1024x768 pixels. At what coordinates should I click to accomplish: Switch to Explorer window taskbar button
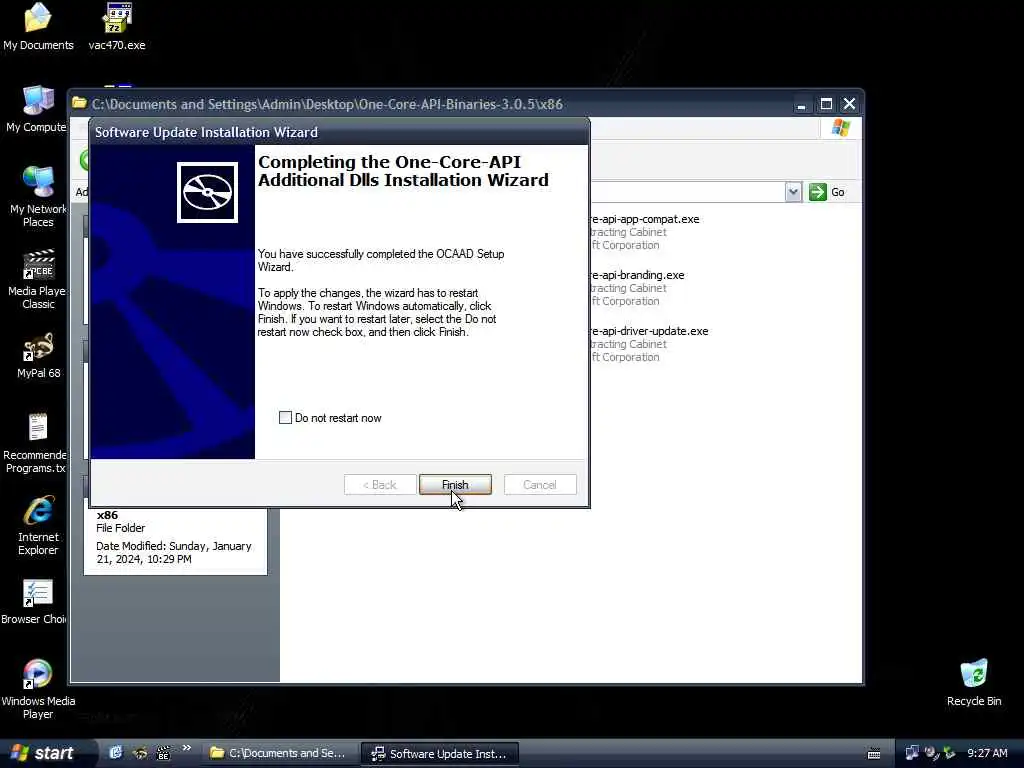click(279, 753)
